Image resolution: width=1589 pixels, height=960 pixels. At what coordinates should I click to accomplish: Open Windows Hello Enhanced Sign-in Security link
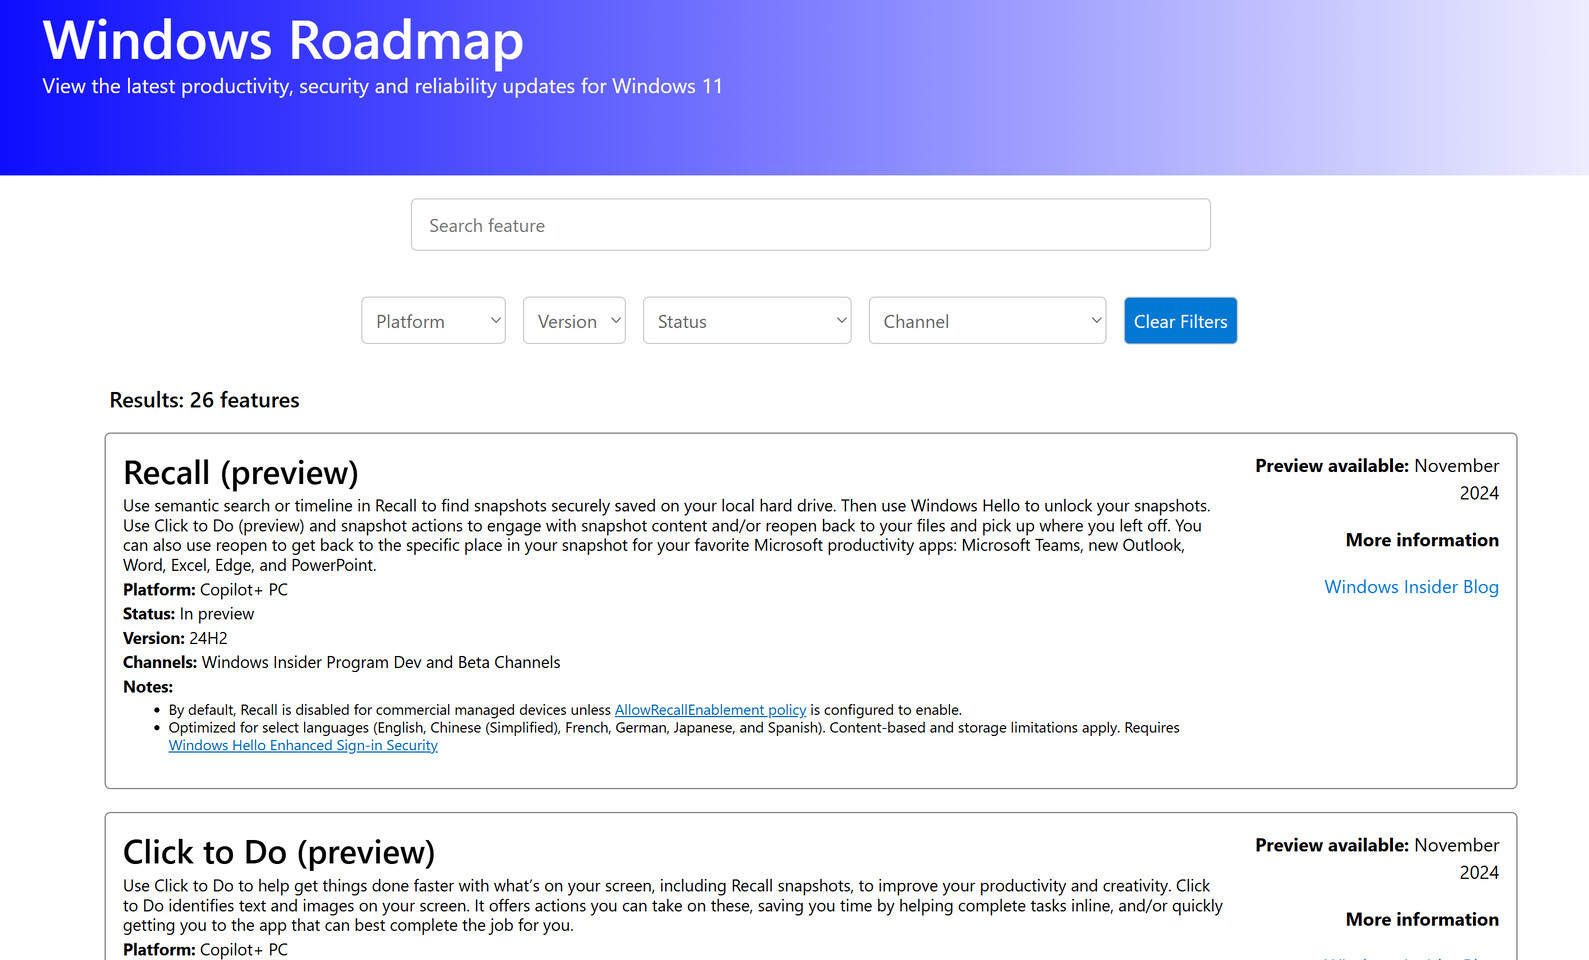pos(303,745)
